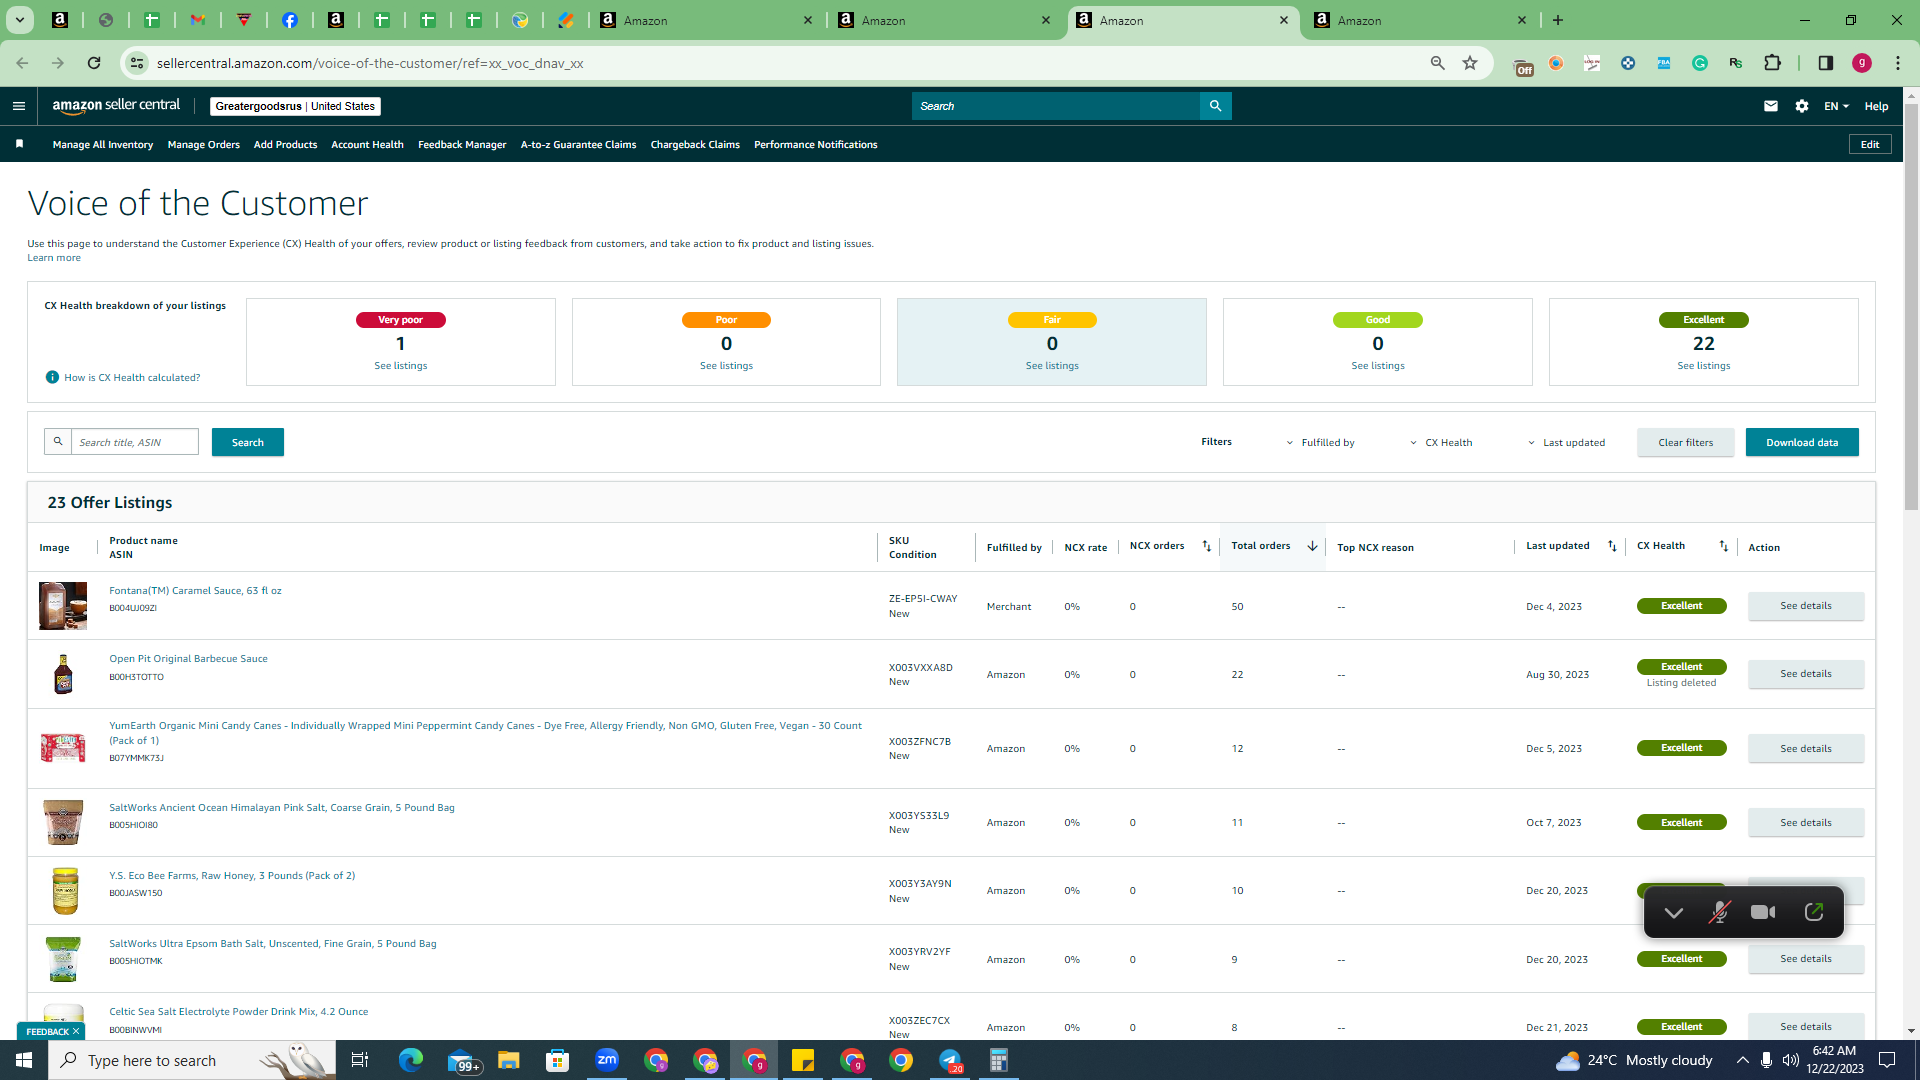Show hidden system tray icons

pos(1742,1060)
